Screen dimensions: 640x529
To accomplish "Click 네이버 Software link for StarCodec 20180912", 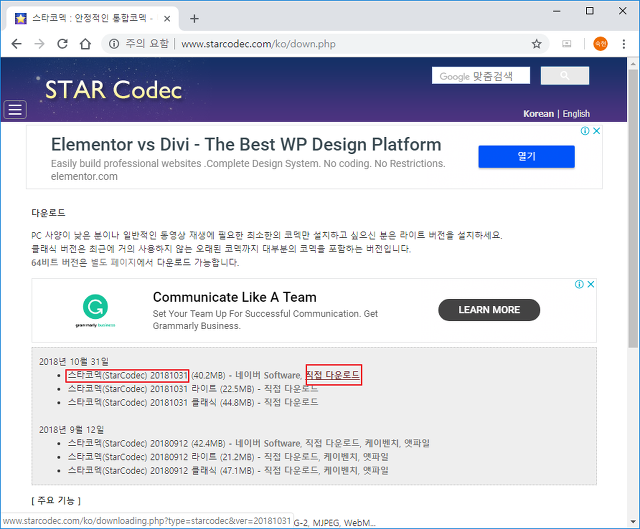I will [268, 443].
